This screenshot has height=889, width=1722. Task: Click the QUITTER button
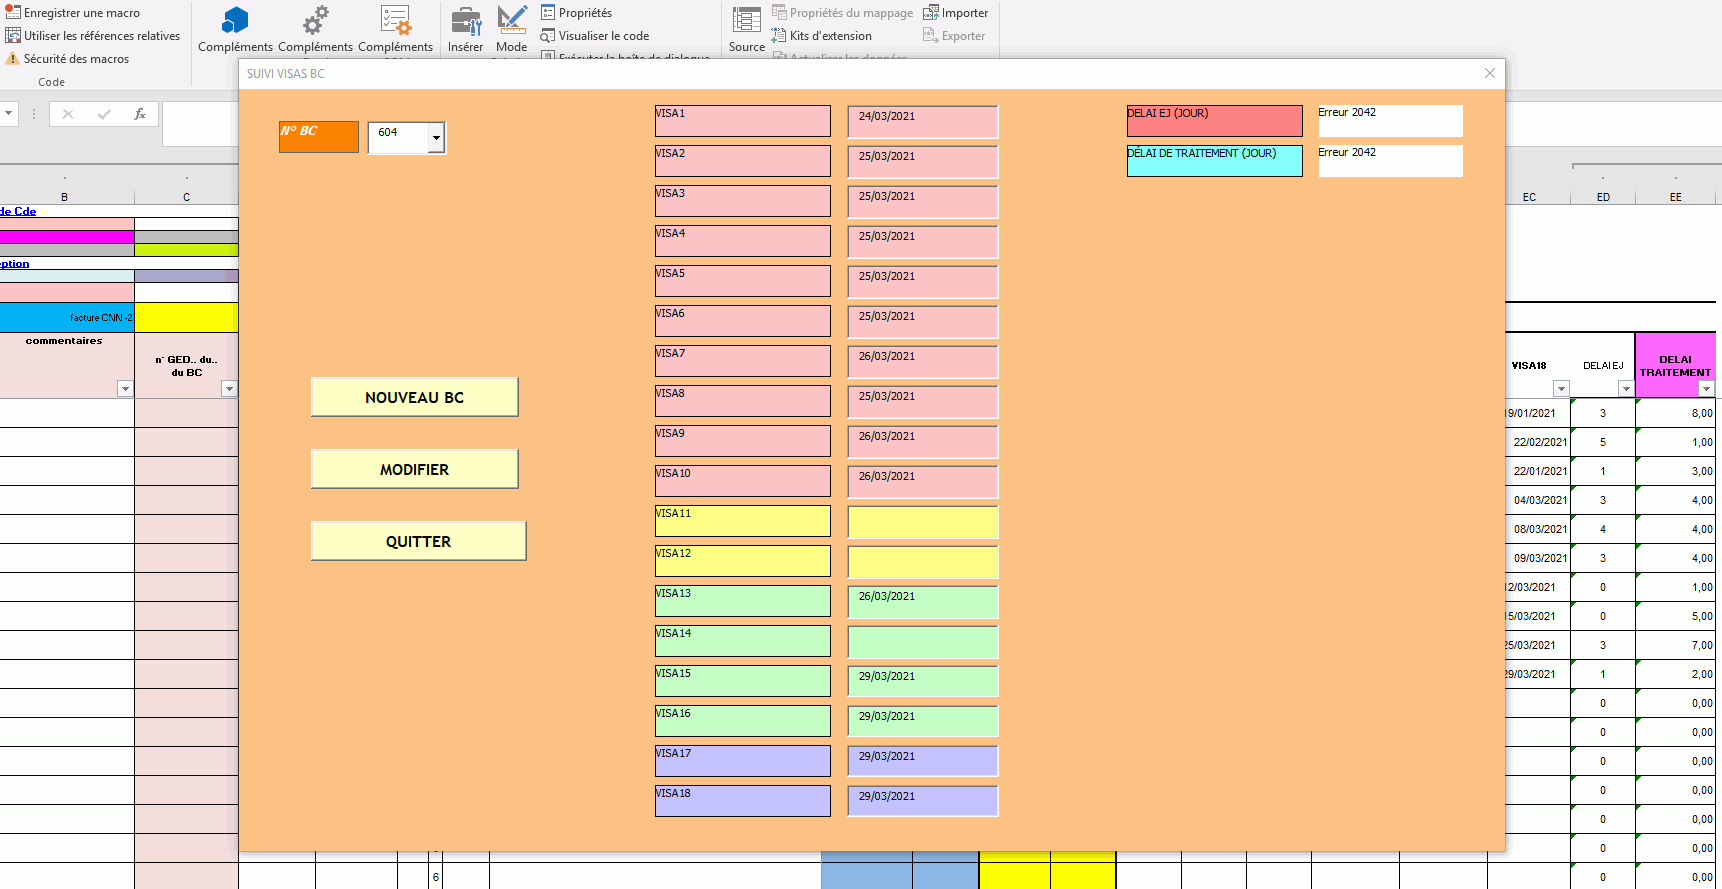[418, 541]
